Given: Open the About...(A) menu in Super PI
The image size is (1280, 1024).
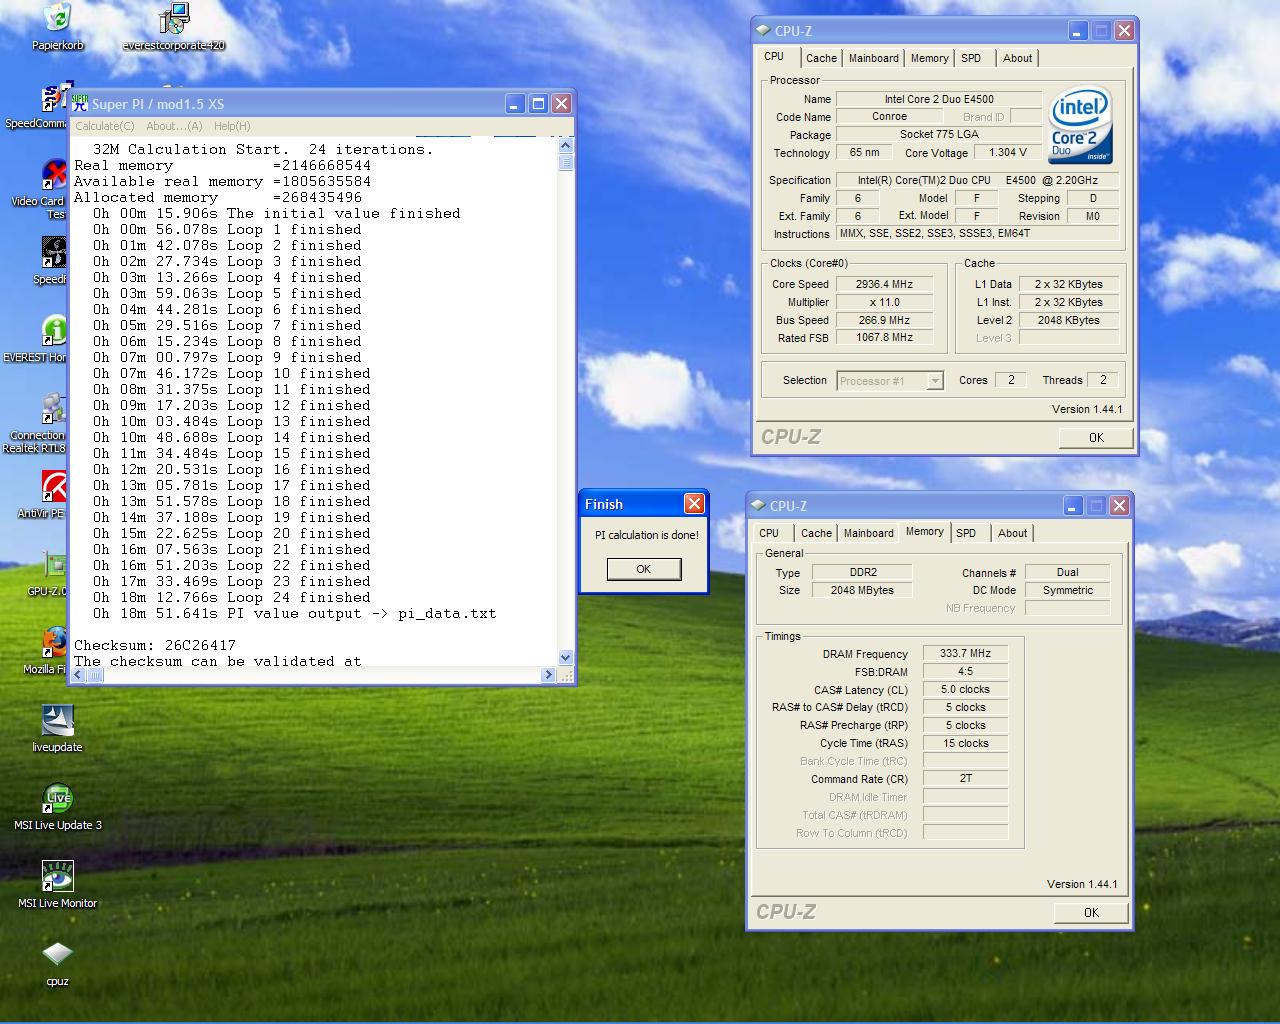Looking at the screenshot, I should click(x=174, y=126).
